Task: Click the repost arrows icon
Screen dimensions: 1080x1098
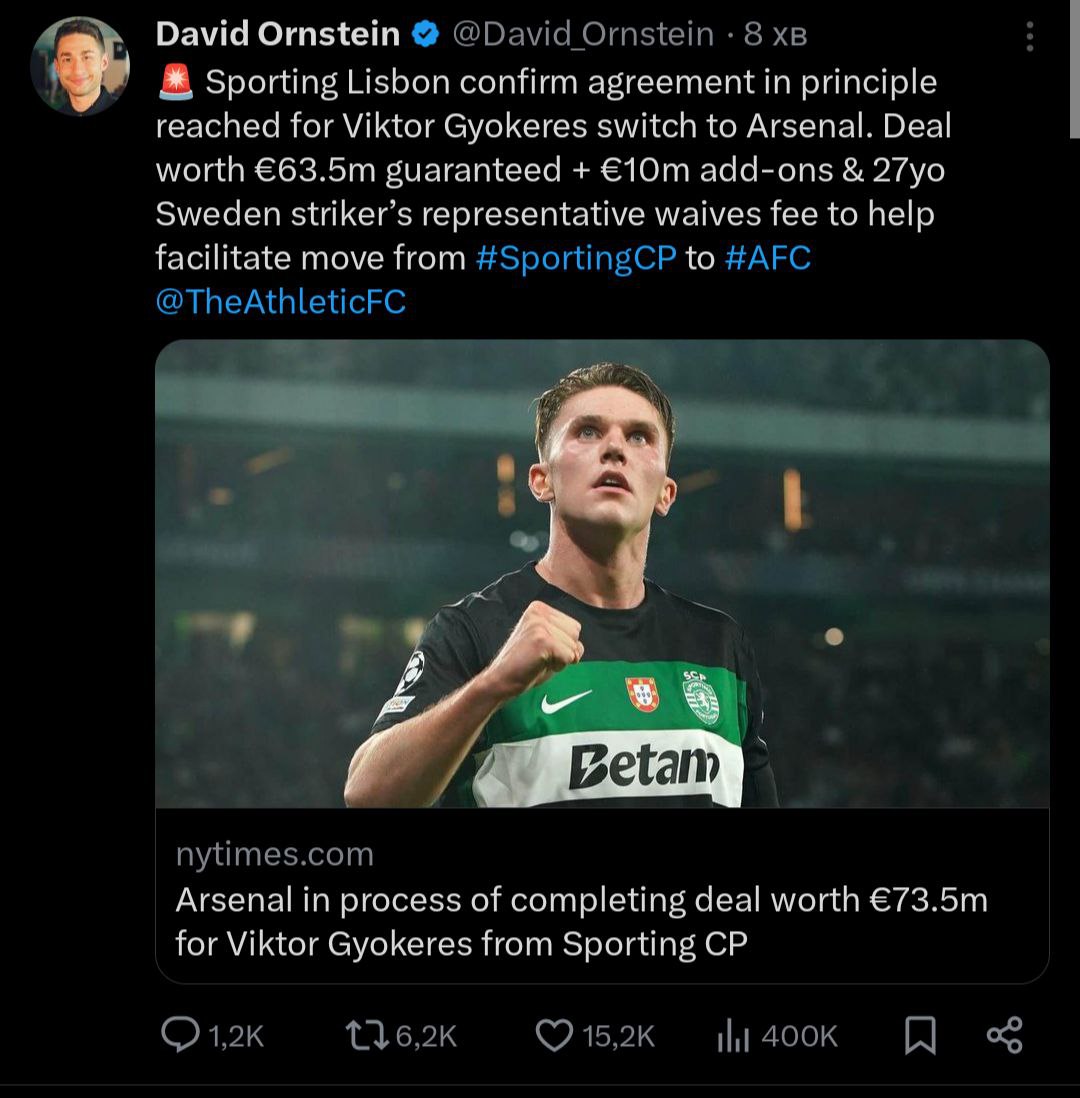Action: click(366, 1035)
